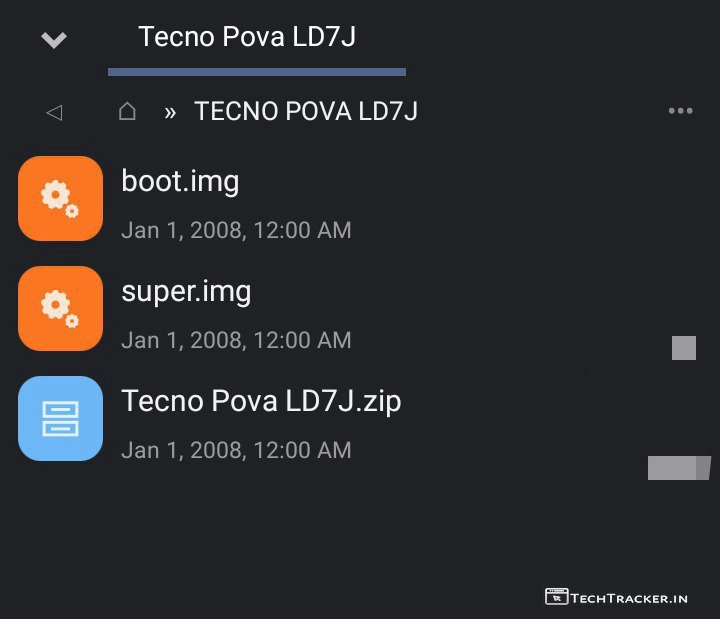Expand the top-left chevron dropdown
The width and height of the screenshot is (720, 619).
pyautogui.click(x=54, y=40)
